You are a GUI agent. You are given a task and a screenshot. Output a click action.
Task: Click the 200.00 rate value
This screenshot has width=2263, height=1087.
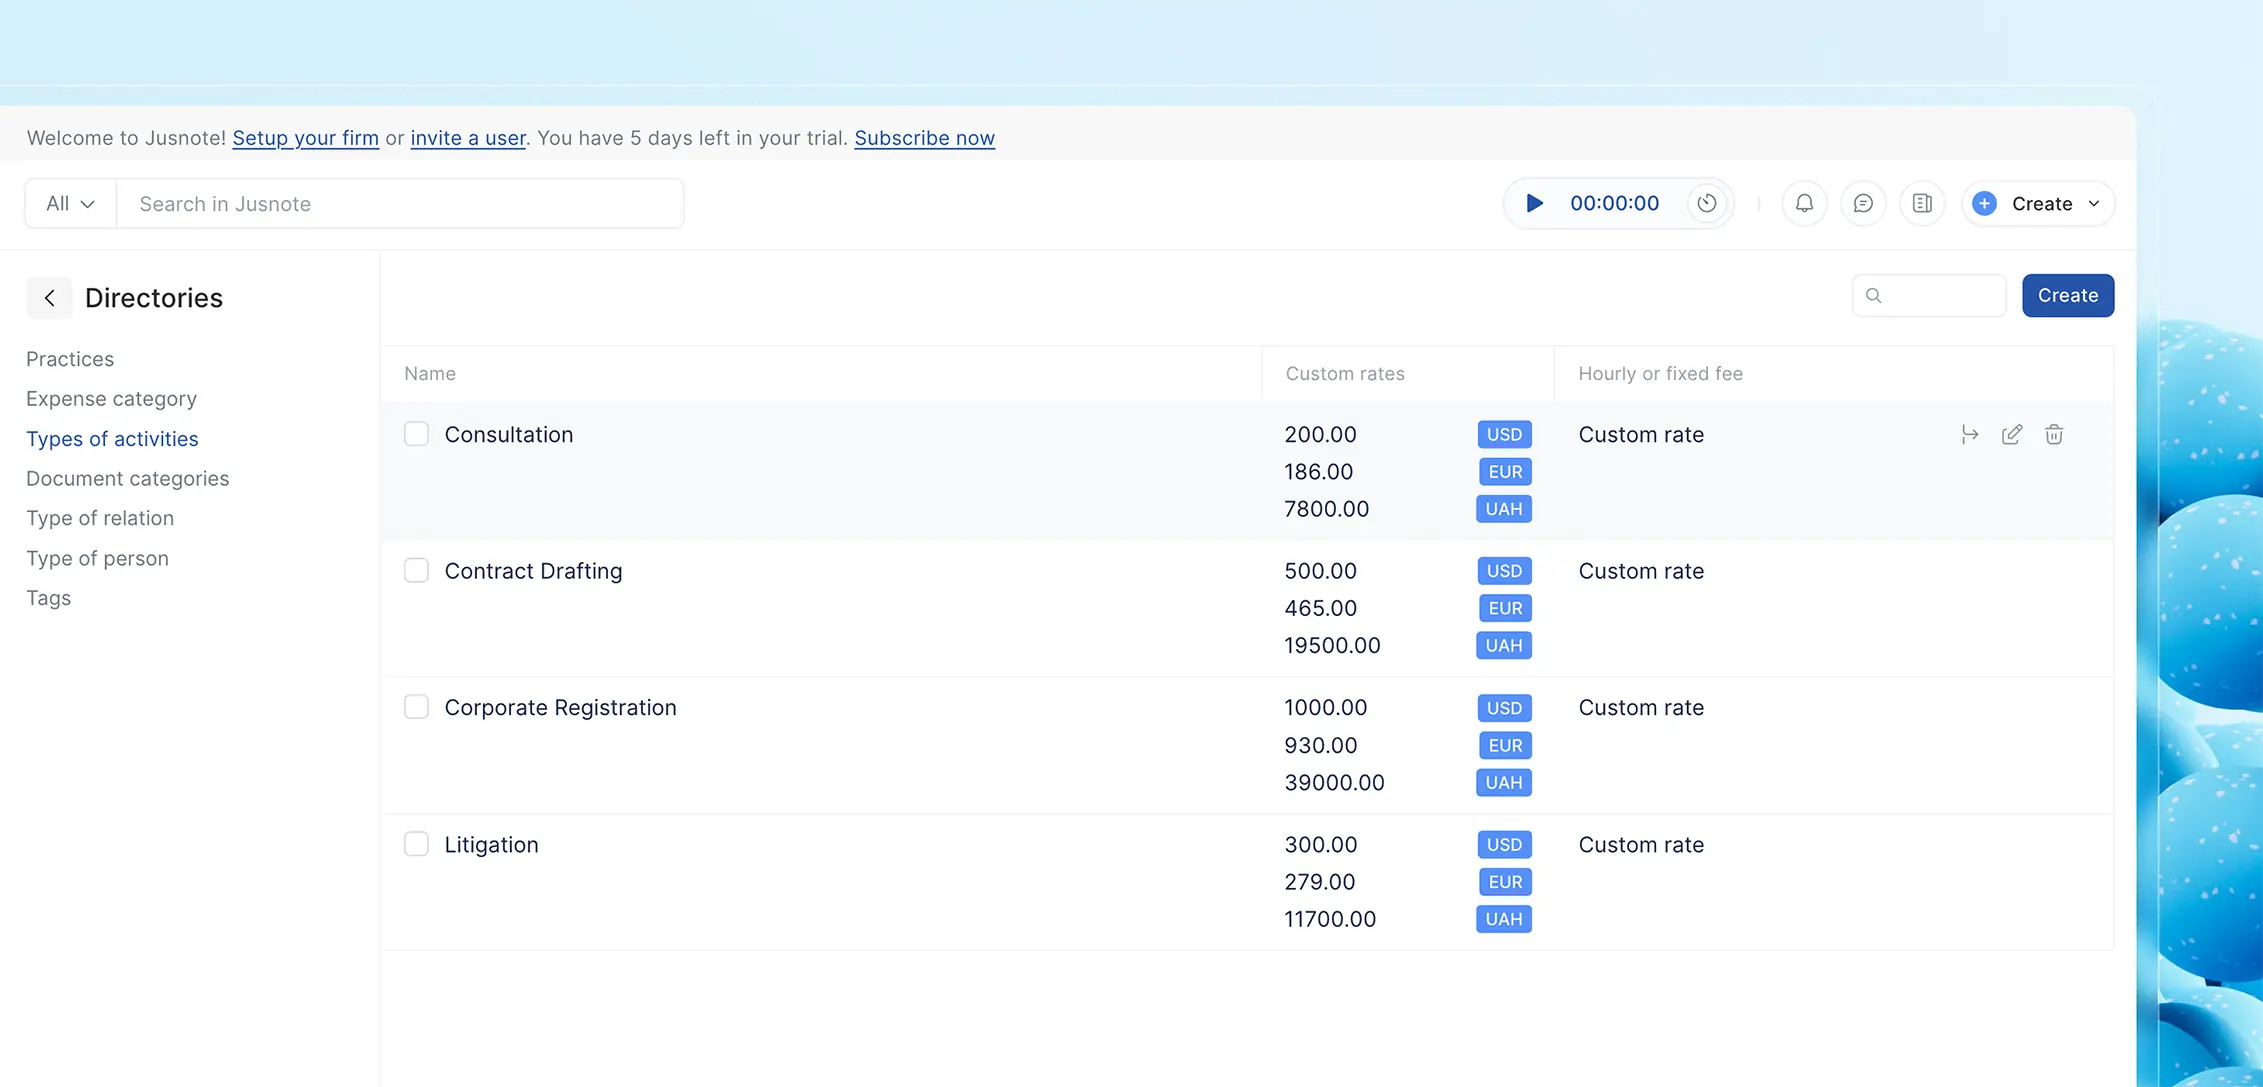1320,434
